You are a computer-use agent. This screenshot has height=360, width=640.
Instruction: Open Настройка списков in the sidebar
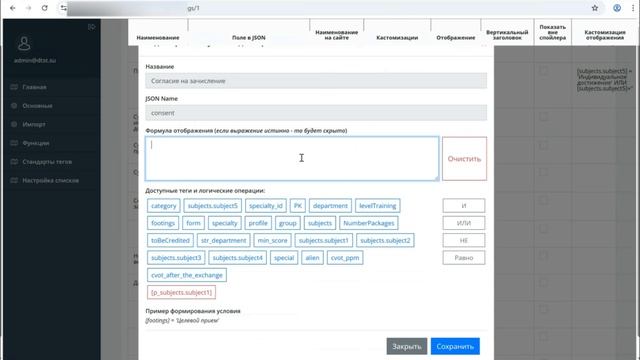coord(51,180)
